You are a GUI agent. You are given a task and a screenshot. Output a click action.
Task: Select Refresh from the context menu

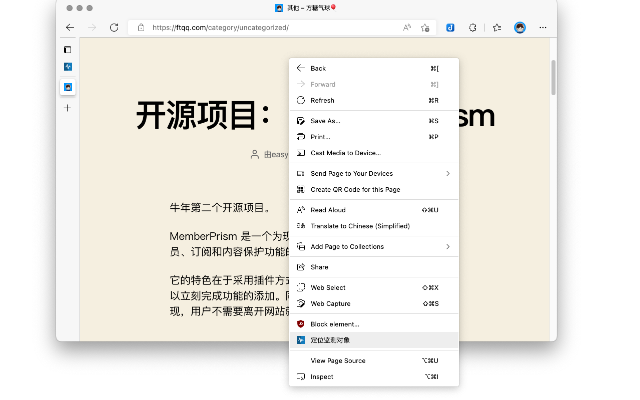click(323, 100)
